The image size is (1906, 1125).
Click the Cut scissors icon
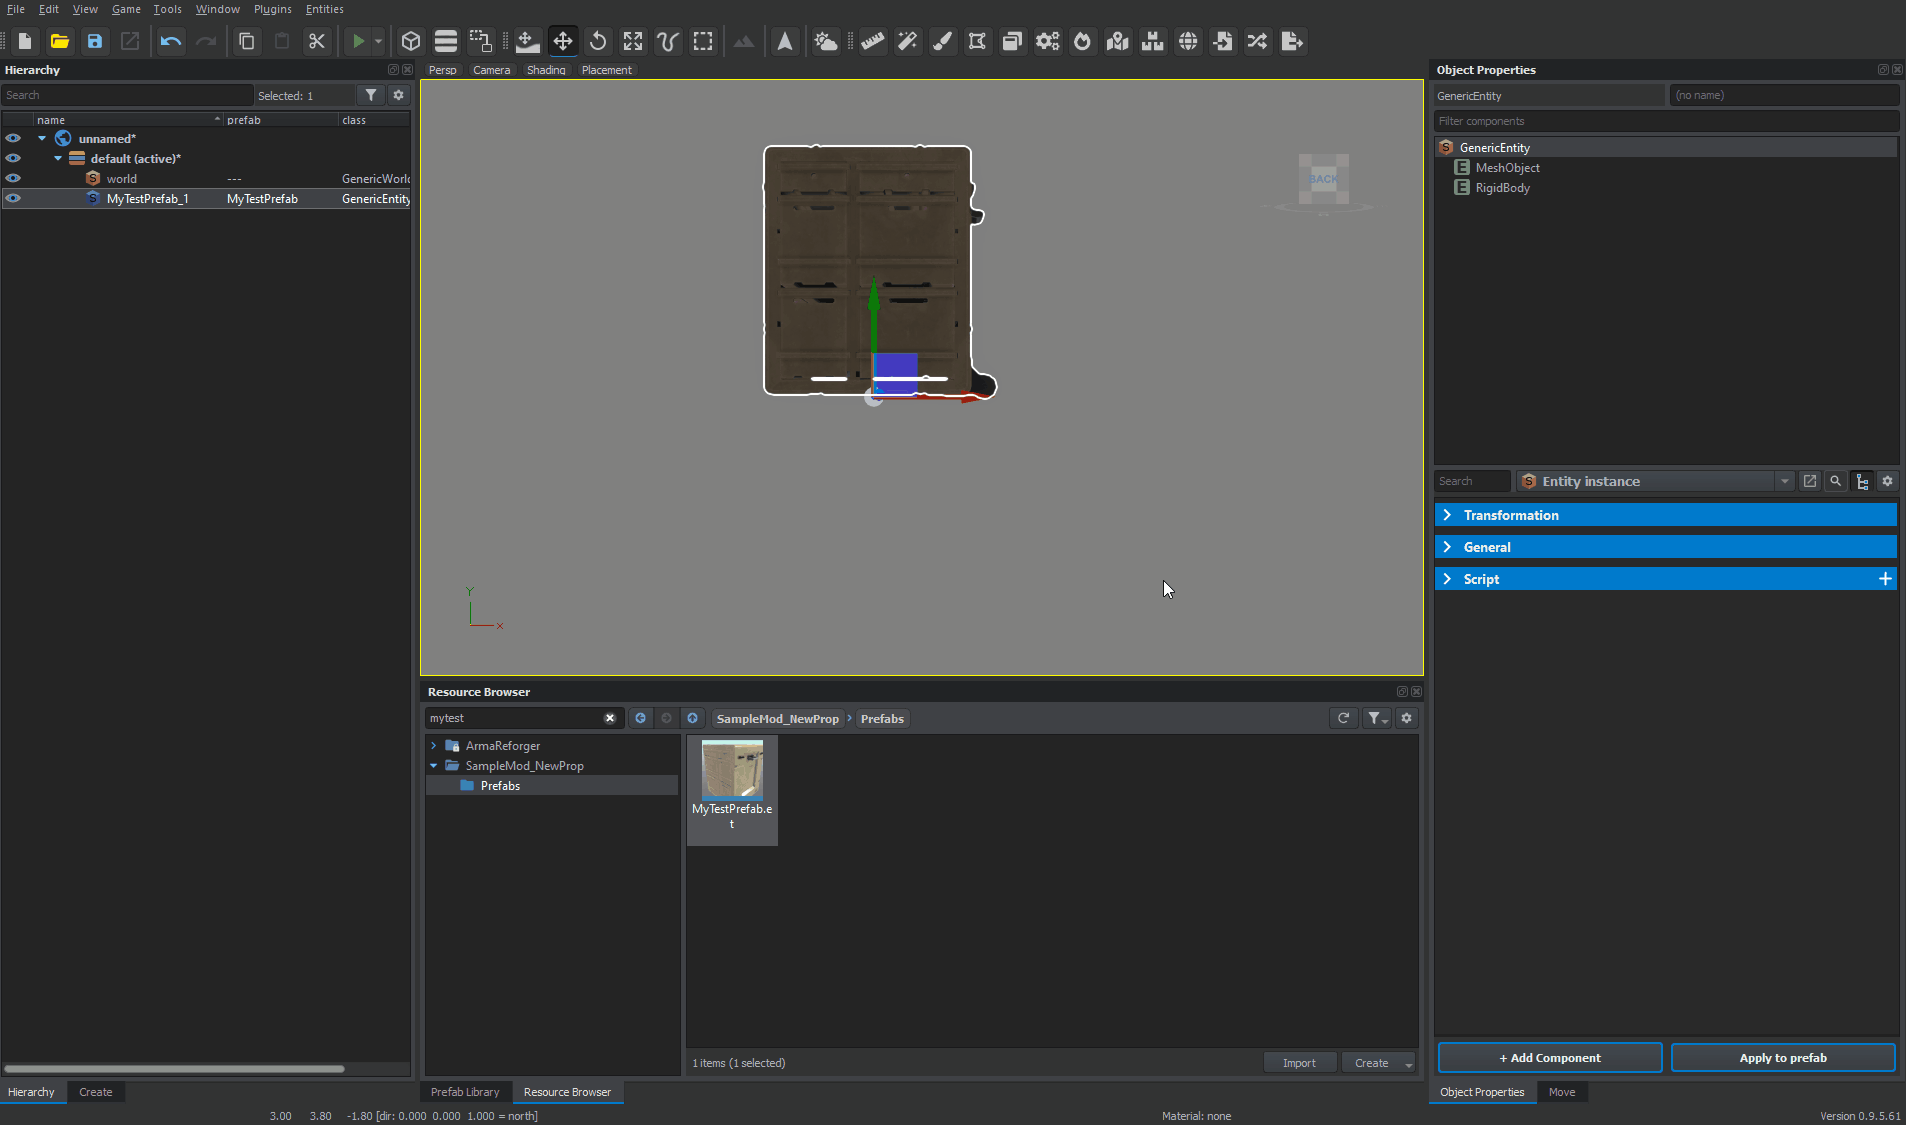point(317,41)
